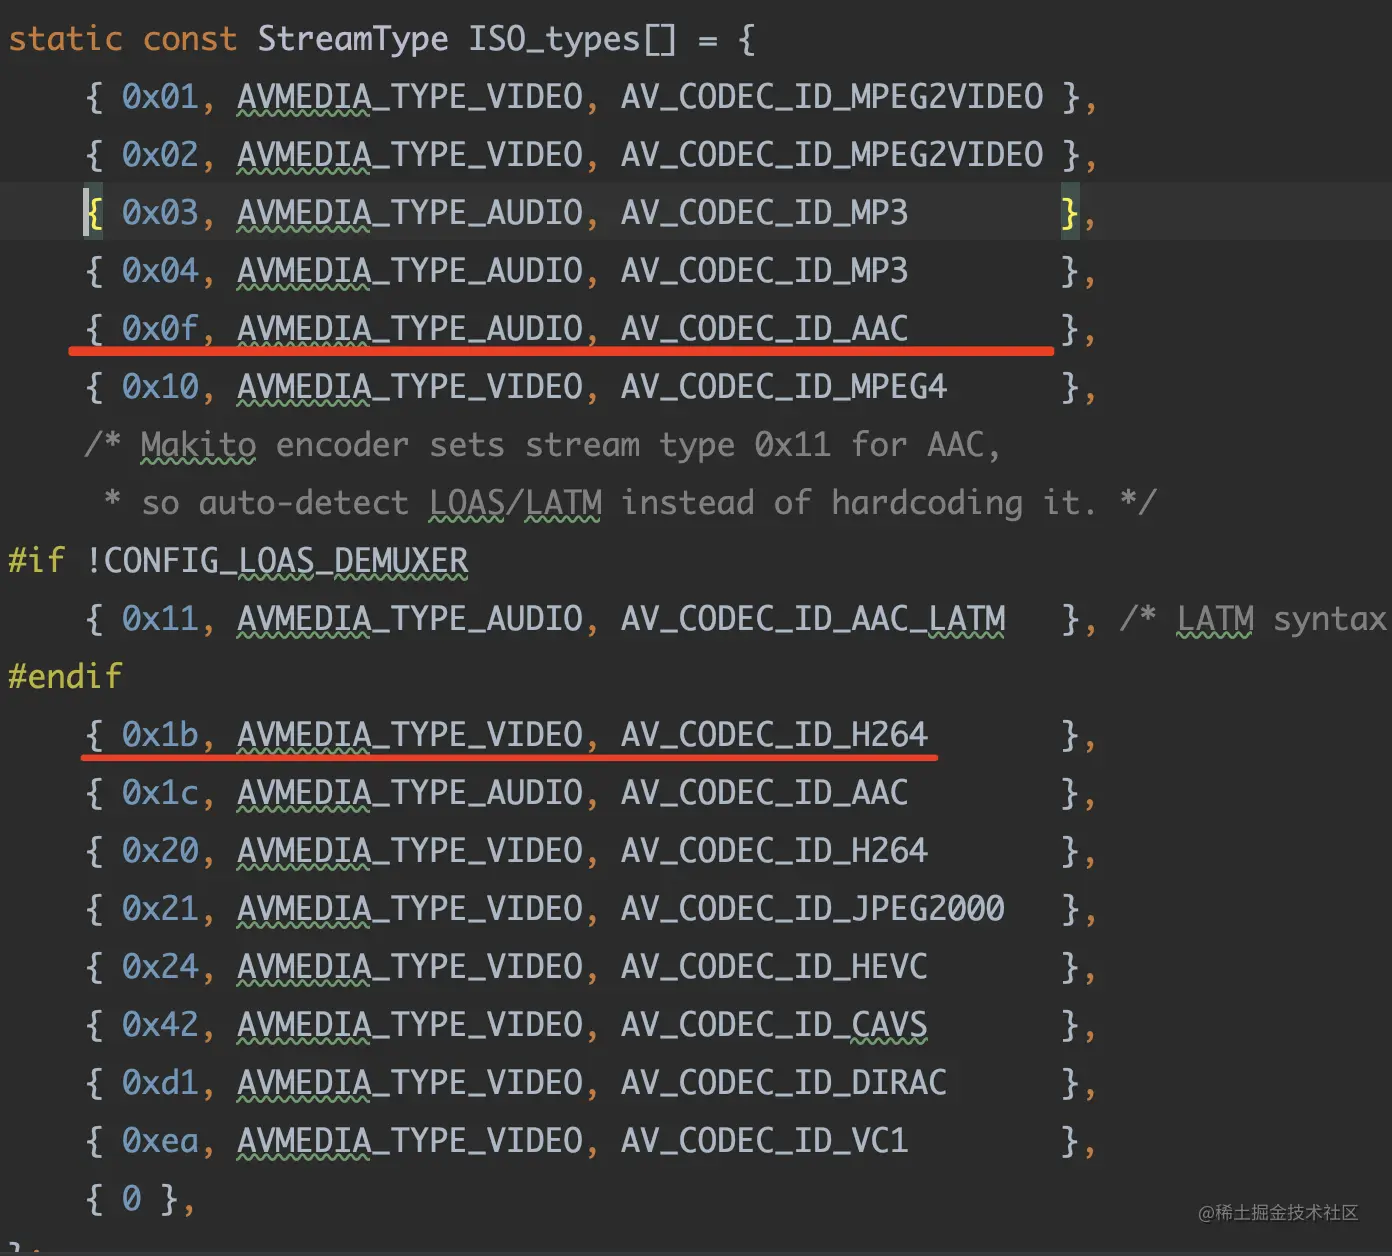The height and width of the screenshot is (1256, 1392).
Task: Select hex value 0x24
Action: click(160, 967)
